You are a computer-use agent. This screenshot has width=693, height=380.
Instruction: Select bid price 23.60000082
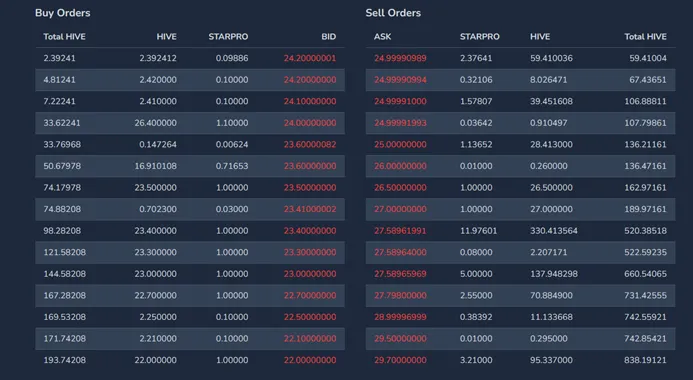click(310, 144)
